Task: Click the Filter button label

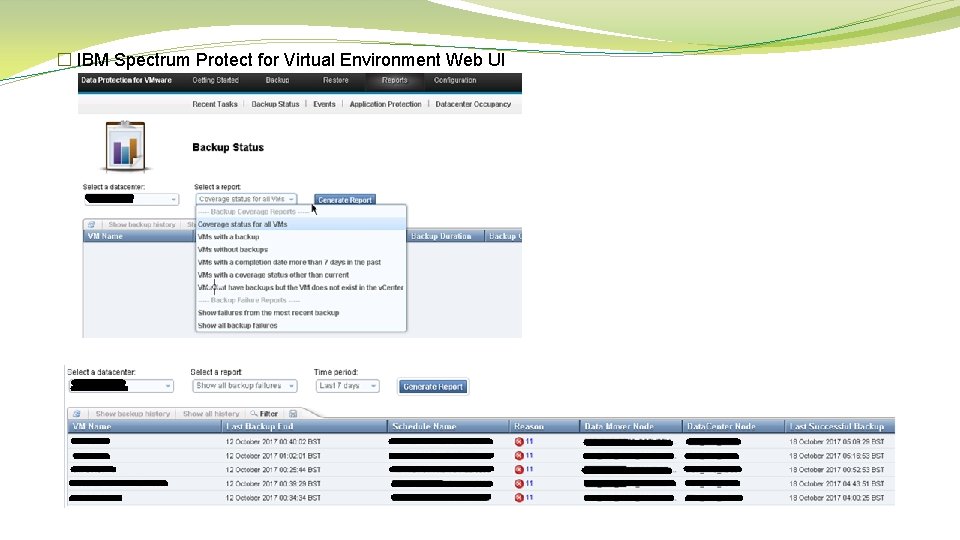Action: coord(269,414)
